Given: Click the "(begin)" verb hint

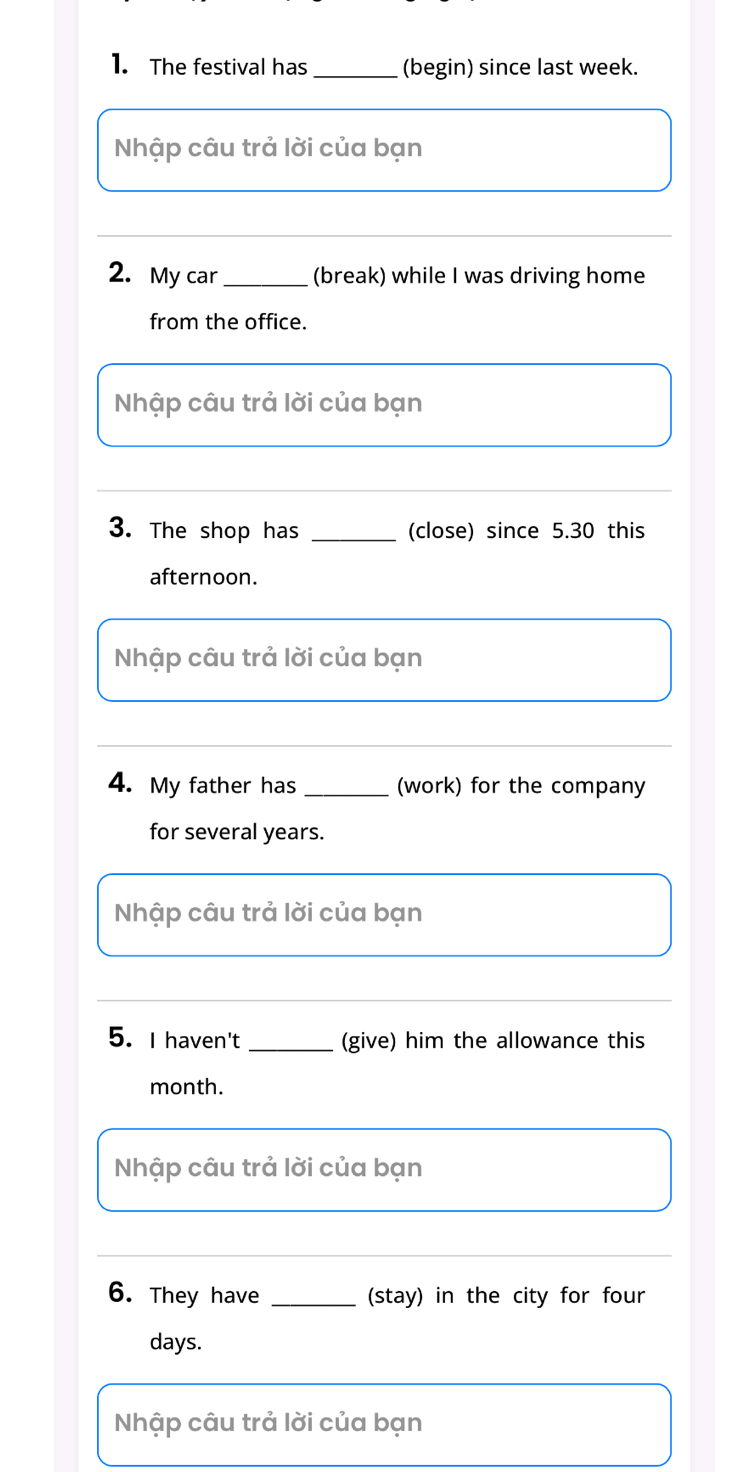Looking at the screenshot, I should (x=437, y=68).
